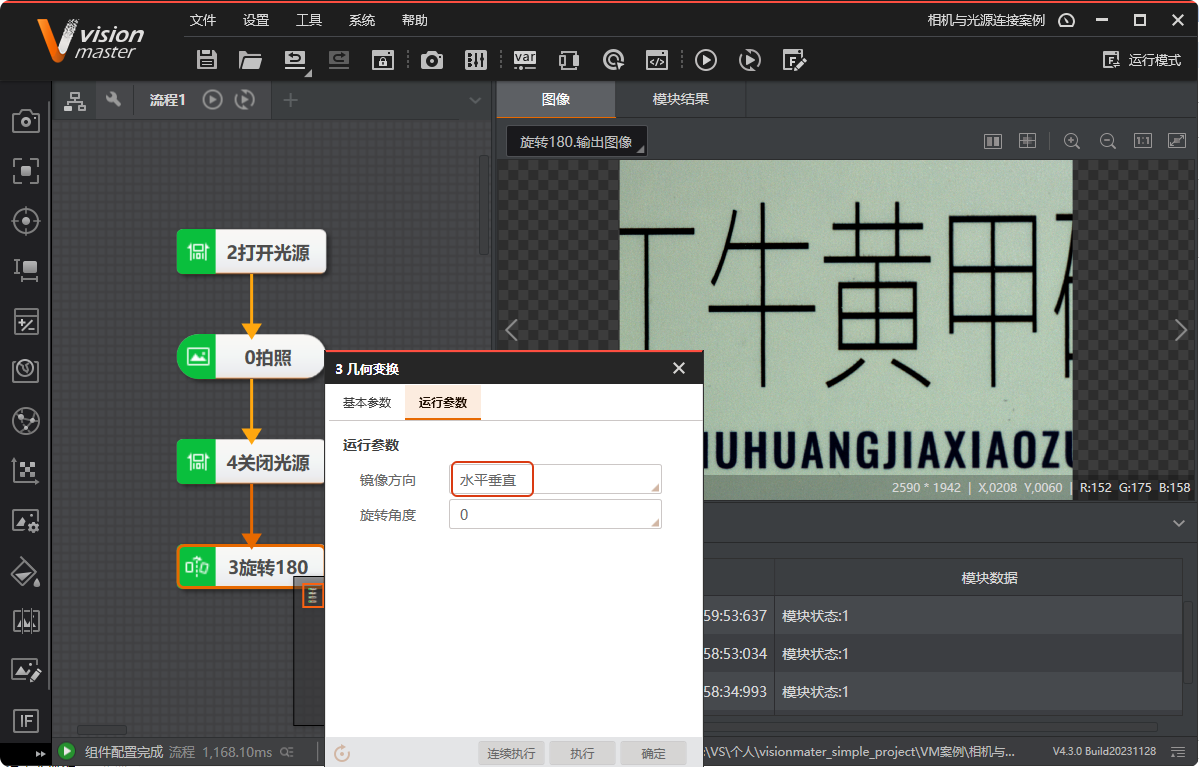Open the 旋转角度 dropdown
1199x767 pixels.
(x=555, y=514)
